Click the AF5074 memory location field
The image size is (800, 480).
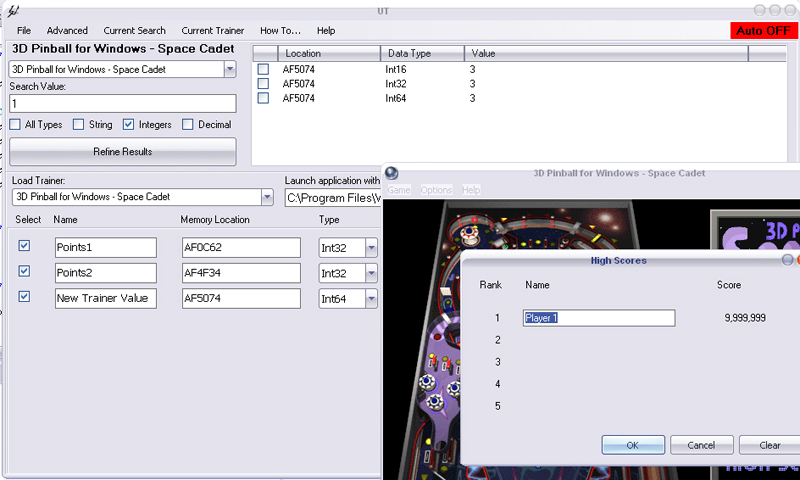click(x=241, y=298)
